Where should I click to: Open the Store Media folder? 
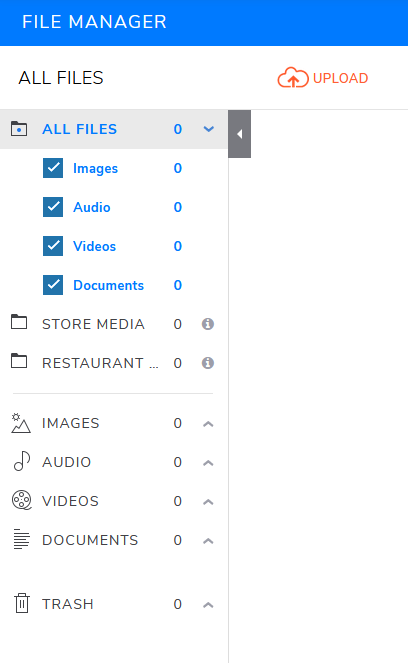pos(93,324)
